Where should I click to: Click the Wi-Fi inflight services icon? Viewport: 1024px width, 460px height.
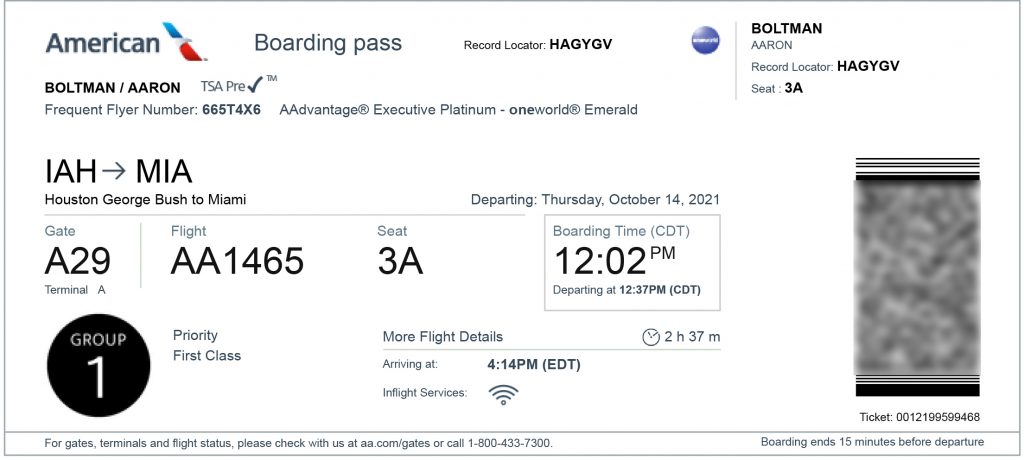coord(503,394)
